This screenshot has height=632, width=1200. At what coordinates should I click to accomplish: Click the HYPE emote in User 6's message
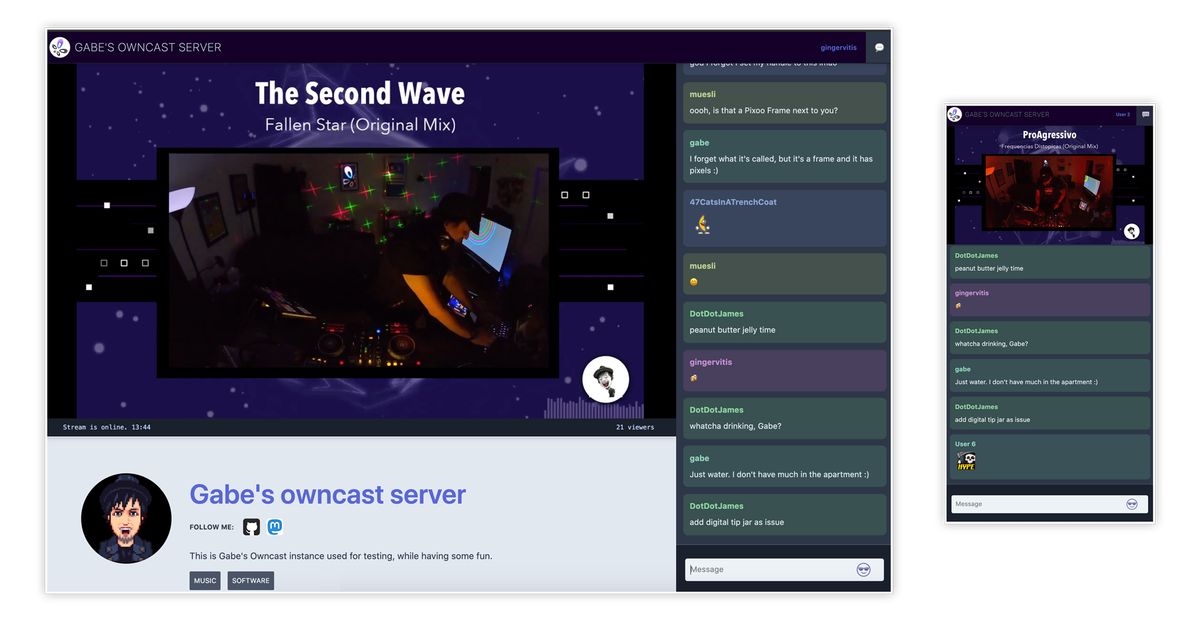pos(966,460)
